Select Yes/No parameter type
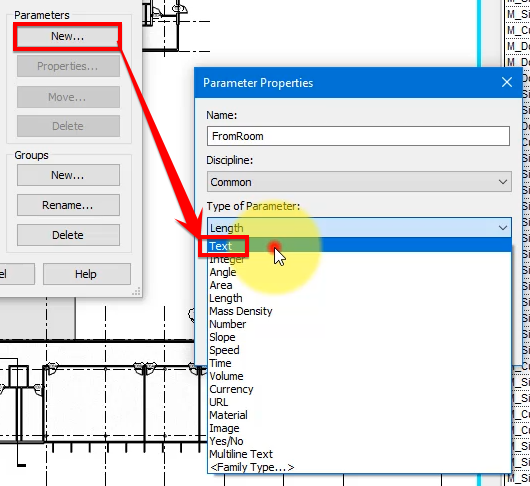 click(x=359, y=441)
